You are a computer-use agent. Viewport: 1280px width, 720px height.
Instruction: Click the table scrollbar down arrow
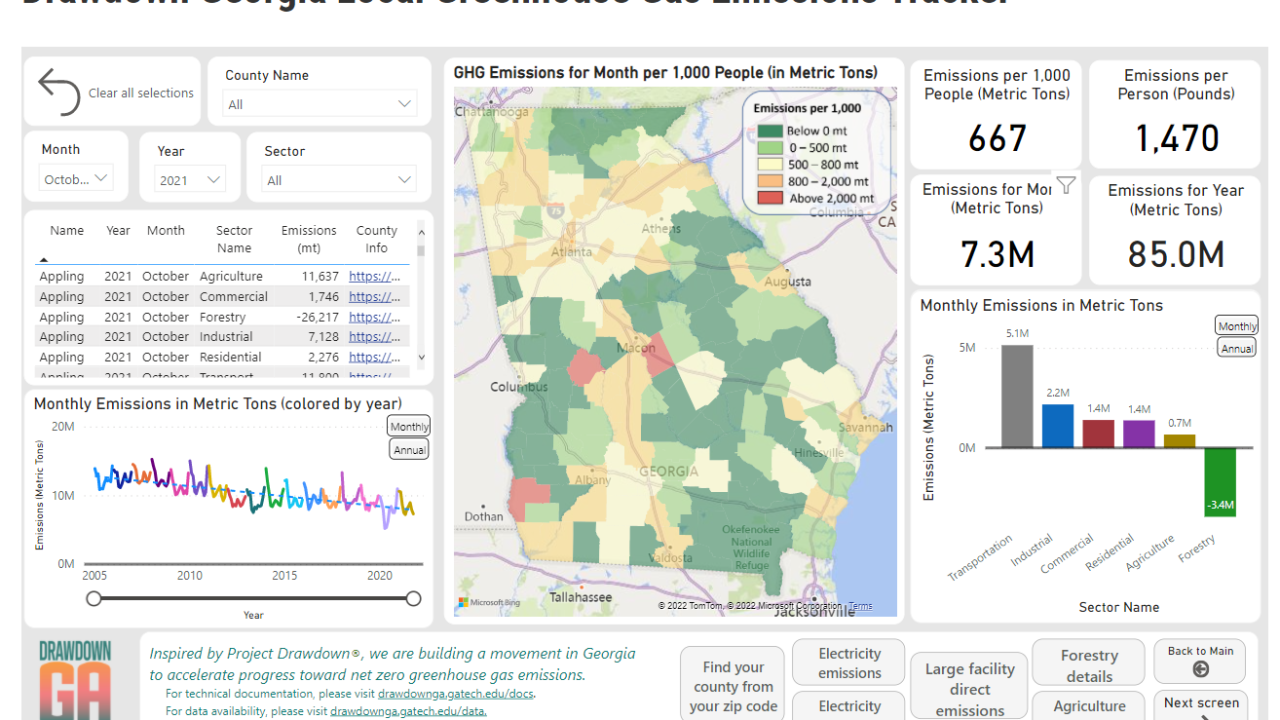pos(421,357)
